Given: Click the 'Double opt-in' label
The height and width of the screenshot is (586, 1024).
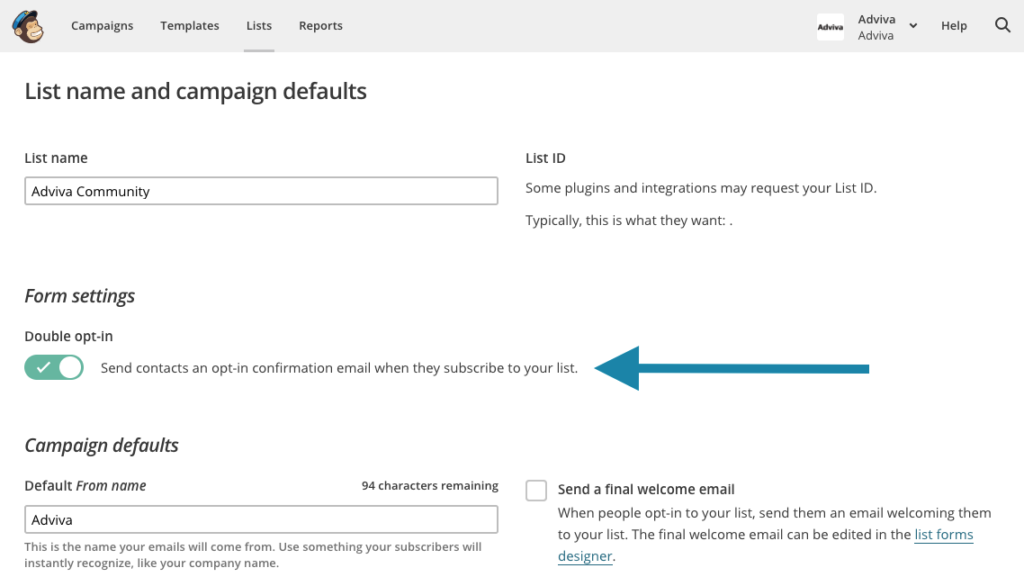Looking at the screenshot, I should [69, 336].
